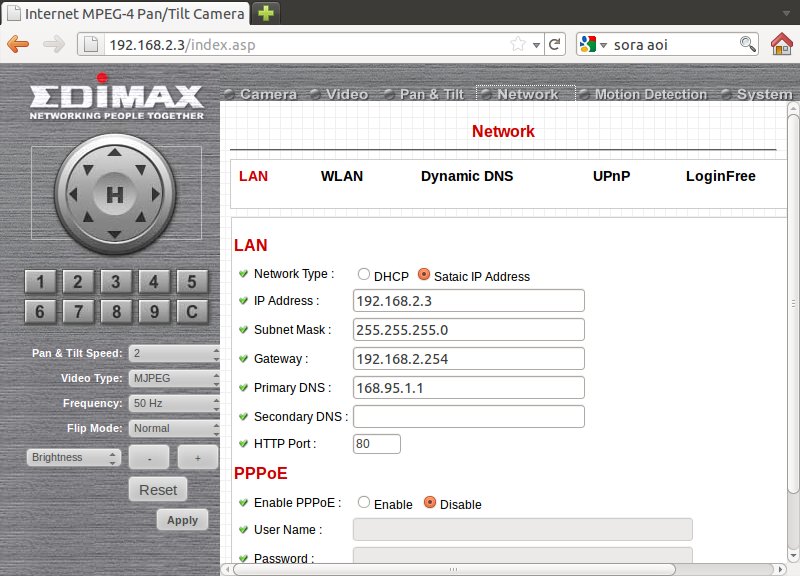This screenshot has width=800, height=576.
Task: Tilt camera up with the up arrow
Action: click(115, 155)
